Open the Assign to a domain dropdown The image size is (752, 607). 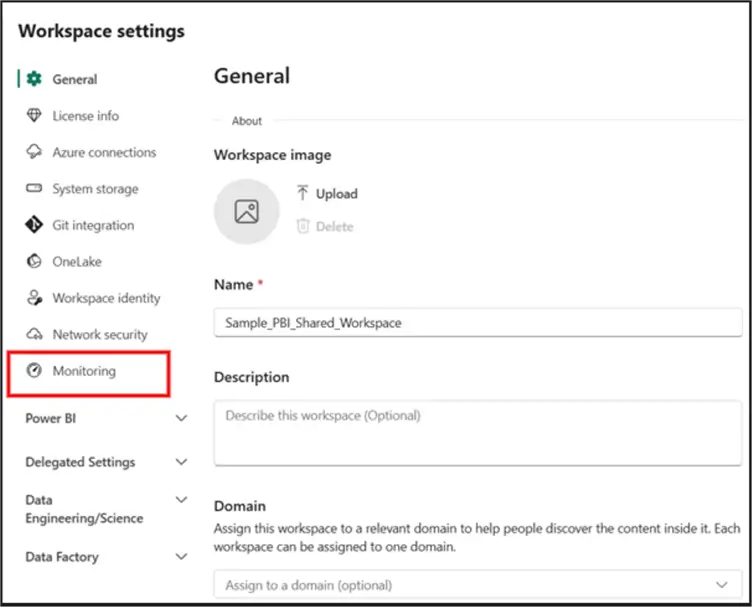click(x=478, y=585)
